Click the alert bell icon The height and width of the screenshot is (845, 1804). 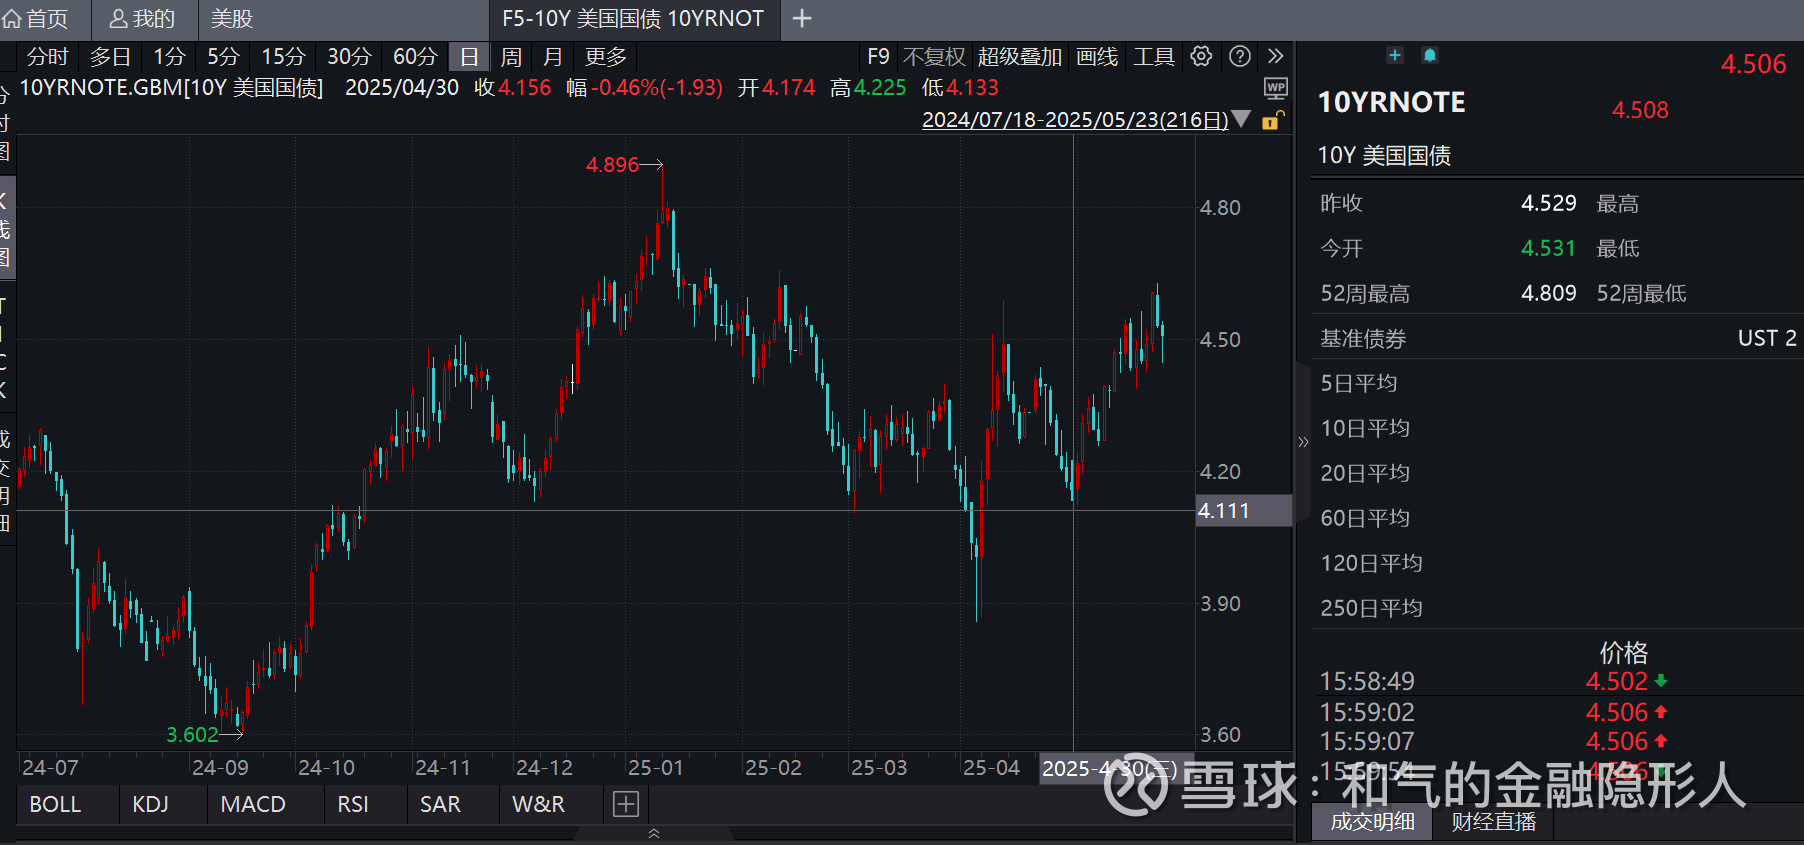(1430, 55)
